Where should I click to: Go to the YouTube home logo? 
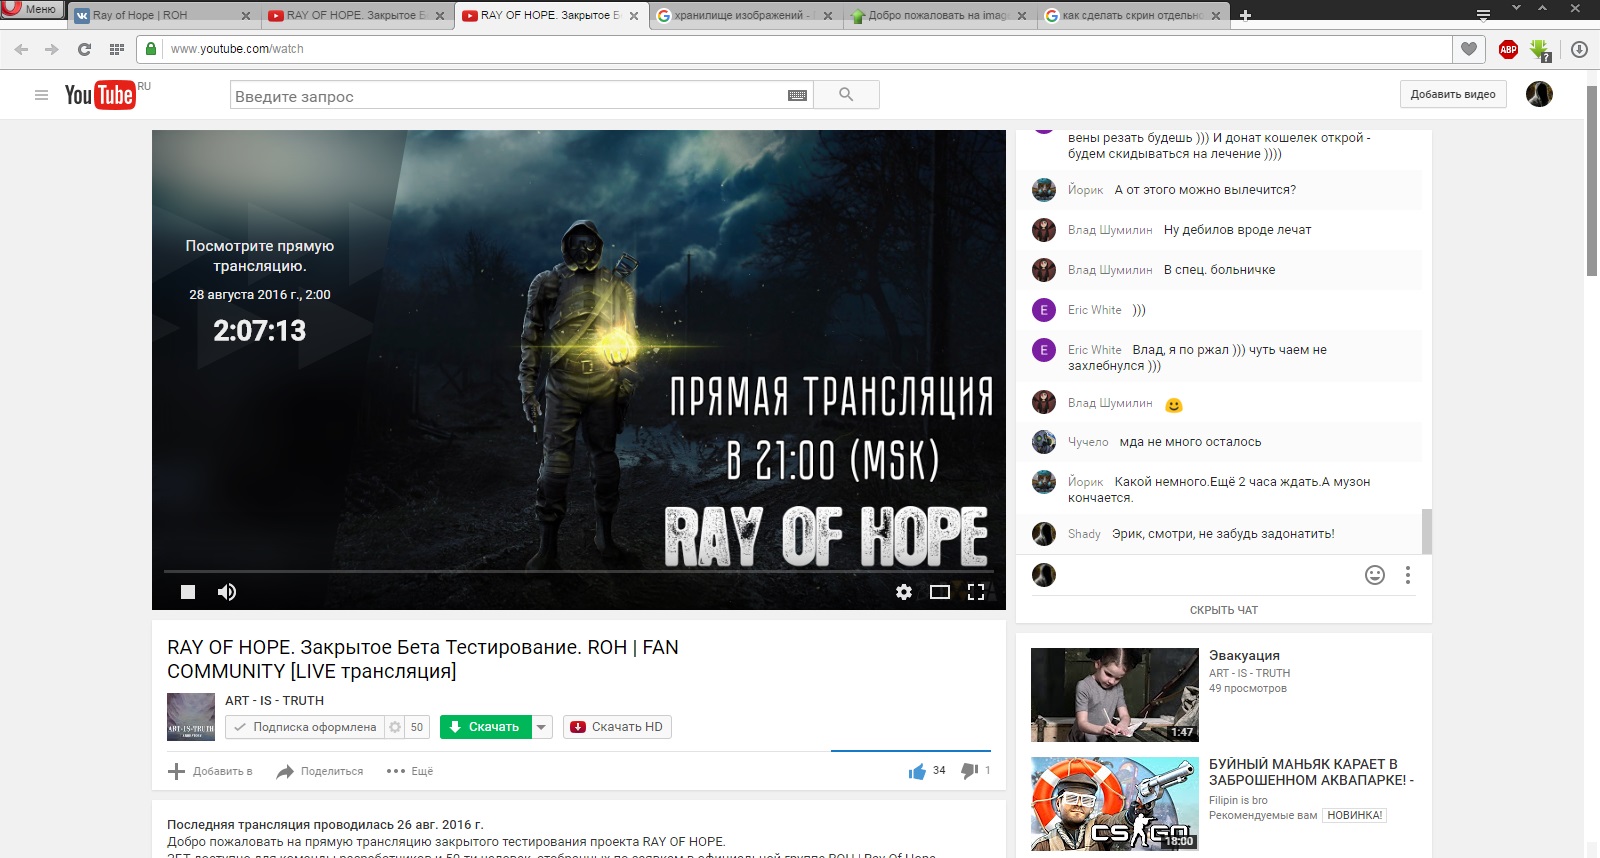coord(100,95)
